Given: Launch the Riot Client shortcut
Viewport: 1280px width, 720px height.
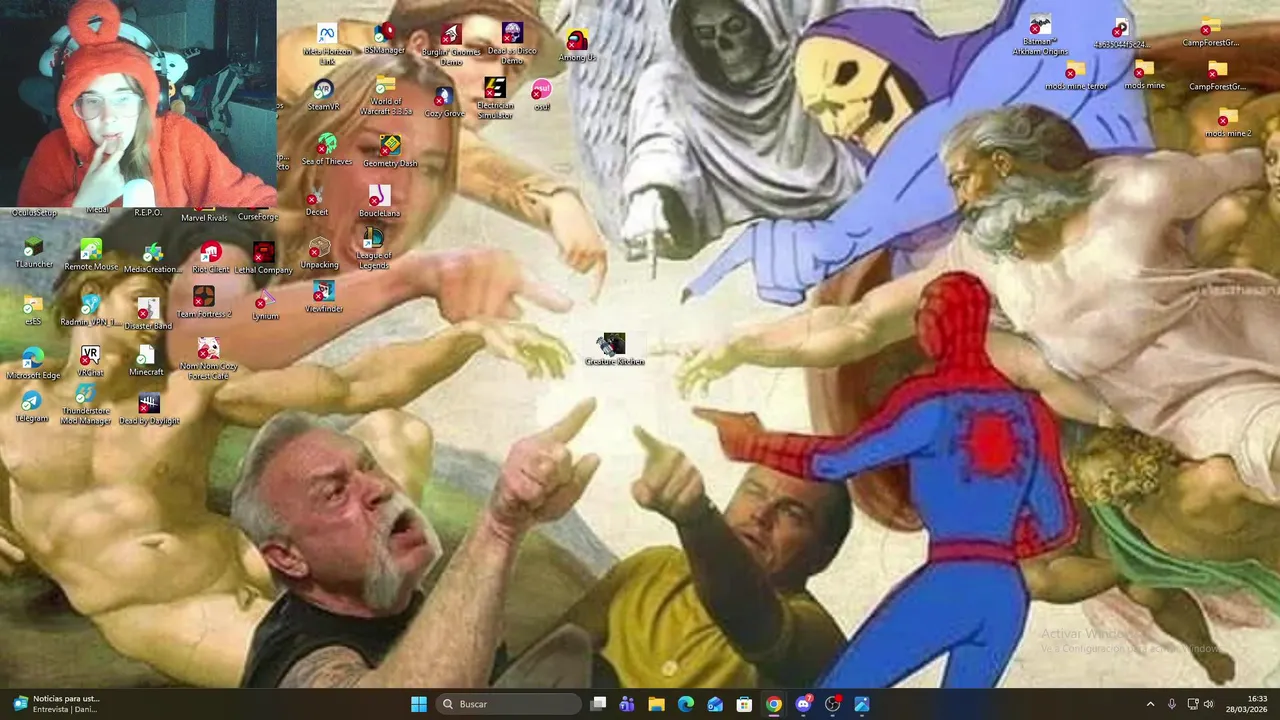Looking at the screenshot, I should [x=210, y=258].
